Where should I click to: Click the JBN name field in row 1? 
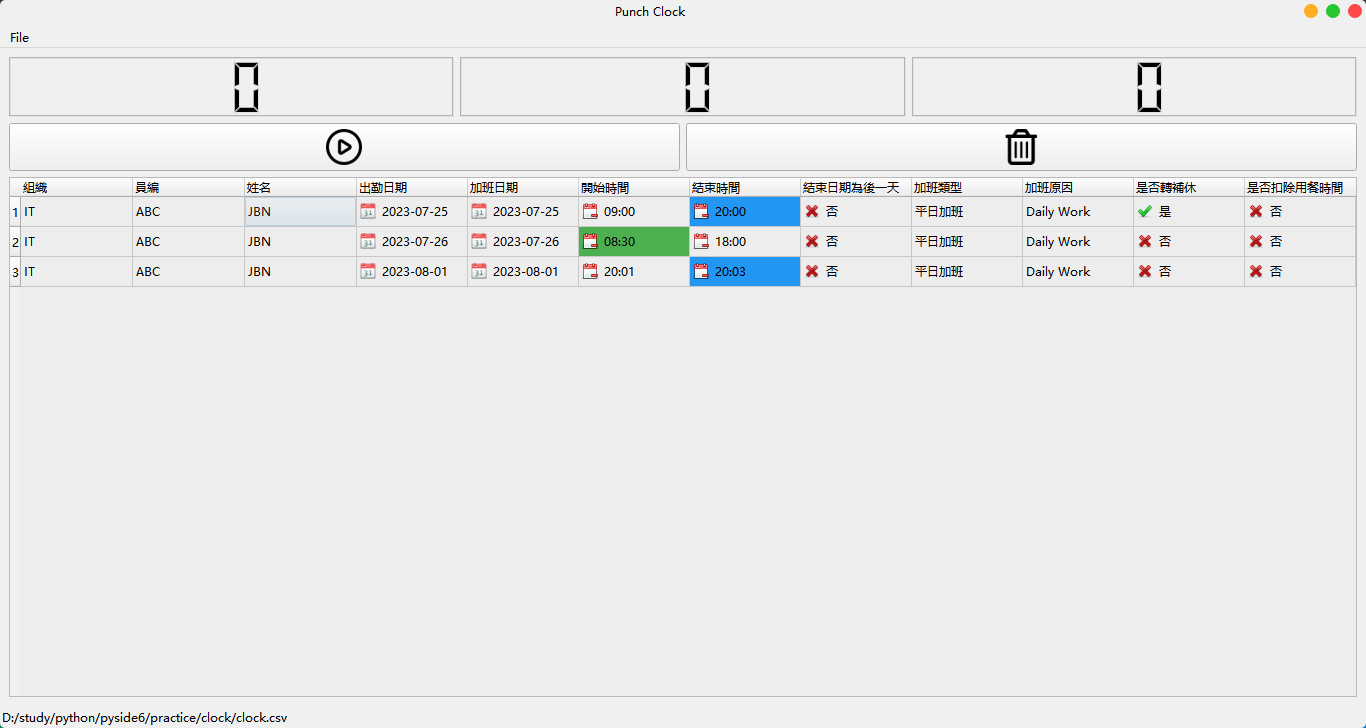[300, 212]
